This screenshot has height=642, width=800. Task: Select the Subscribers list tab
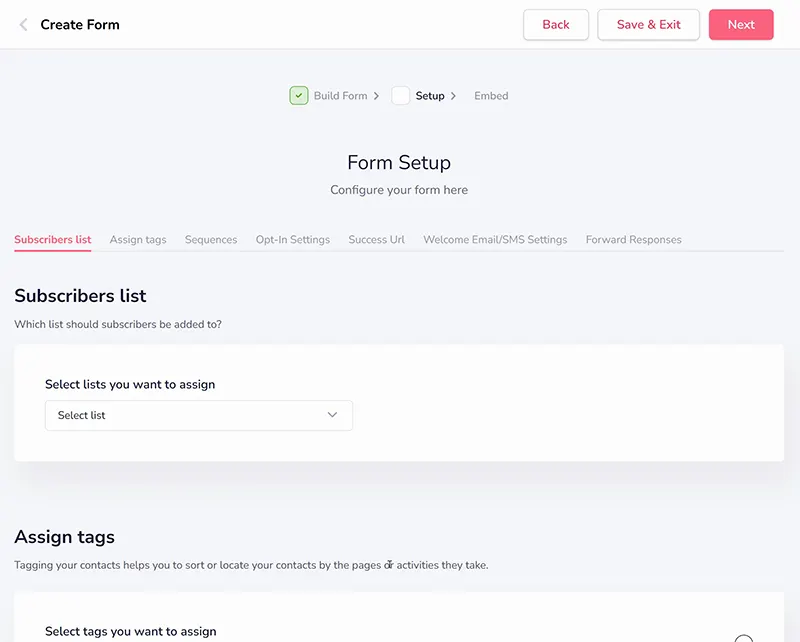(53, 240)
